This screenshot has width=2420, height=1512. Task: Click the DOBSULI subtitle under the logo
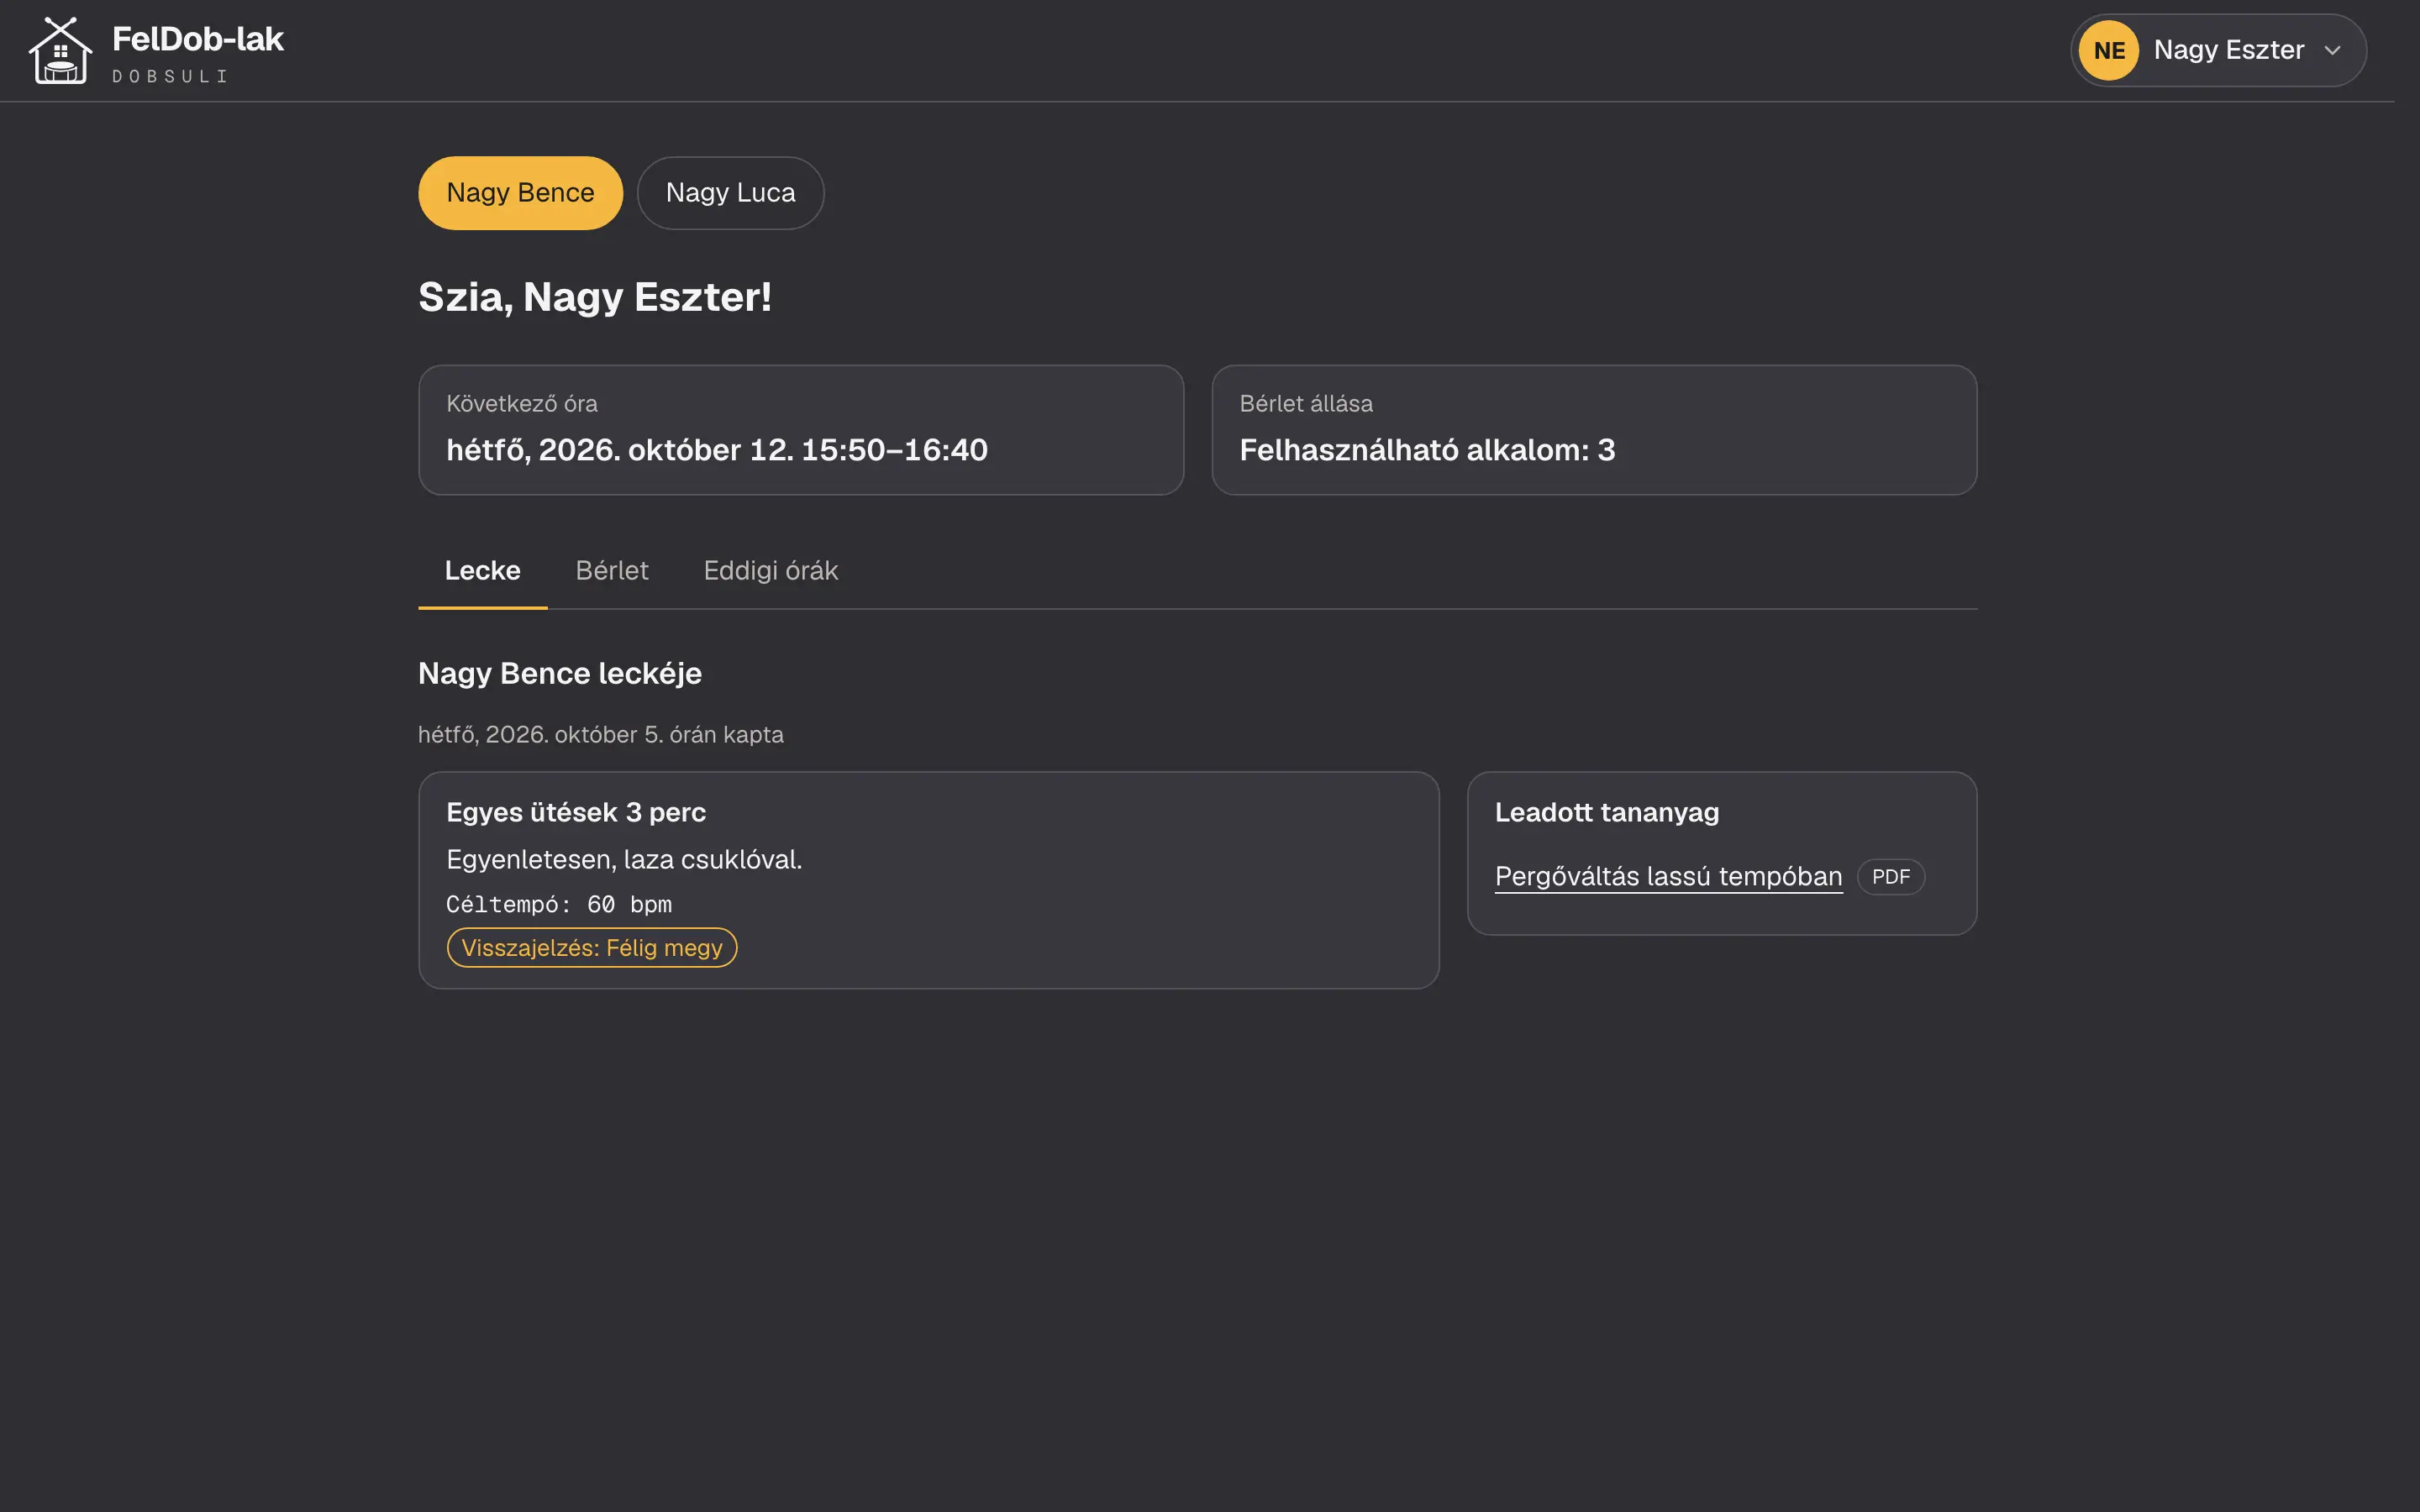pos(170,77)
